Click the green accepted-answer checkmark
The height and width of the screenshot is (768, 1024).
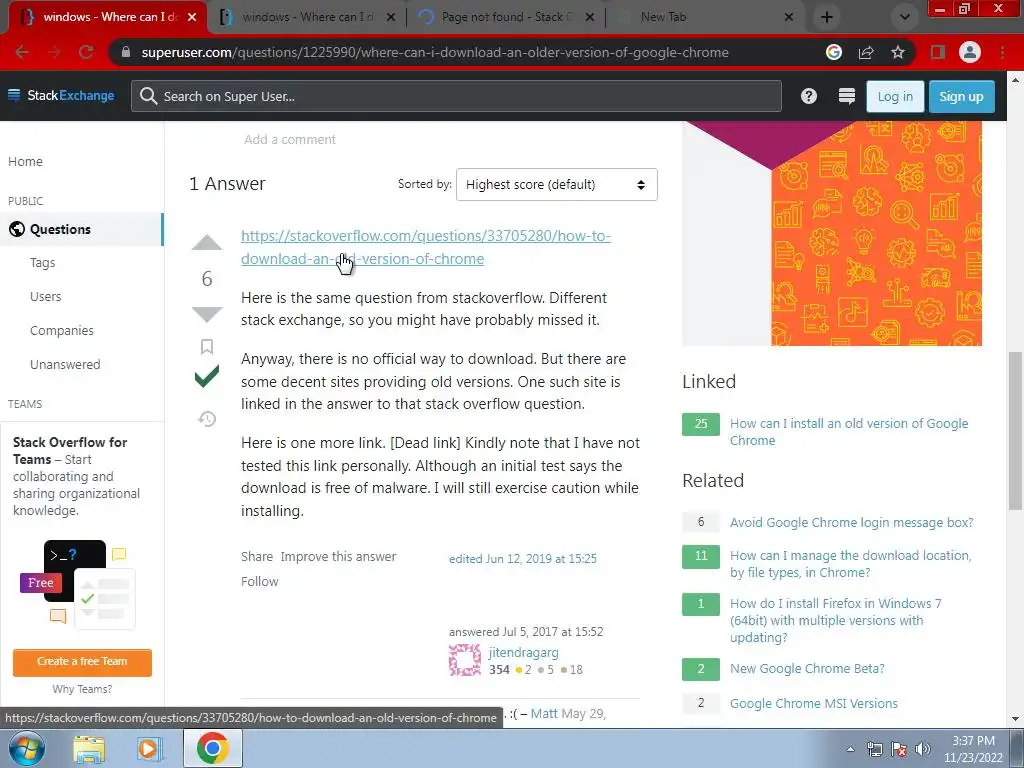coord(206,377)
